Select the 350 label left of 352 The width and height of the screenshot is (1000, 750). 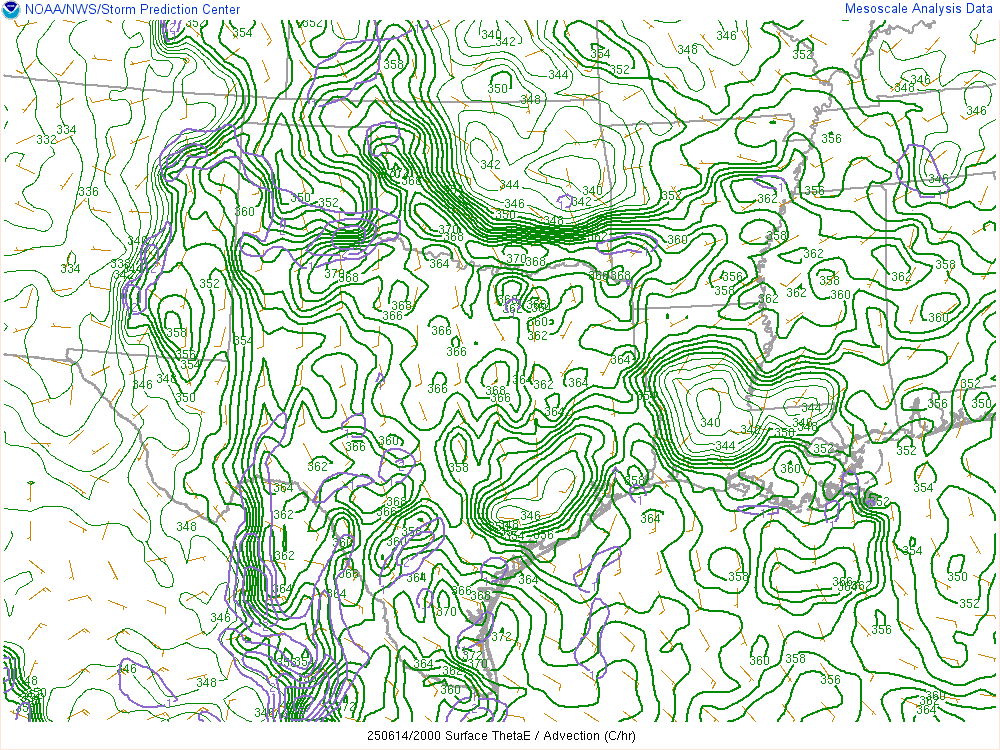(x=300, y=197)
